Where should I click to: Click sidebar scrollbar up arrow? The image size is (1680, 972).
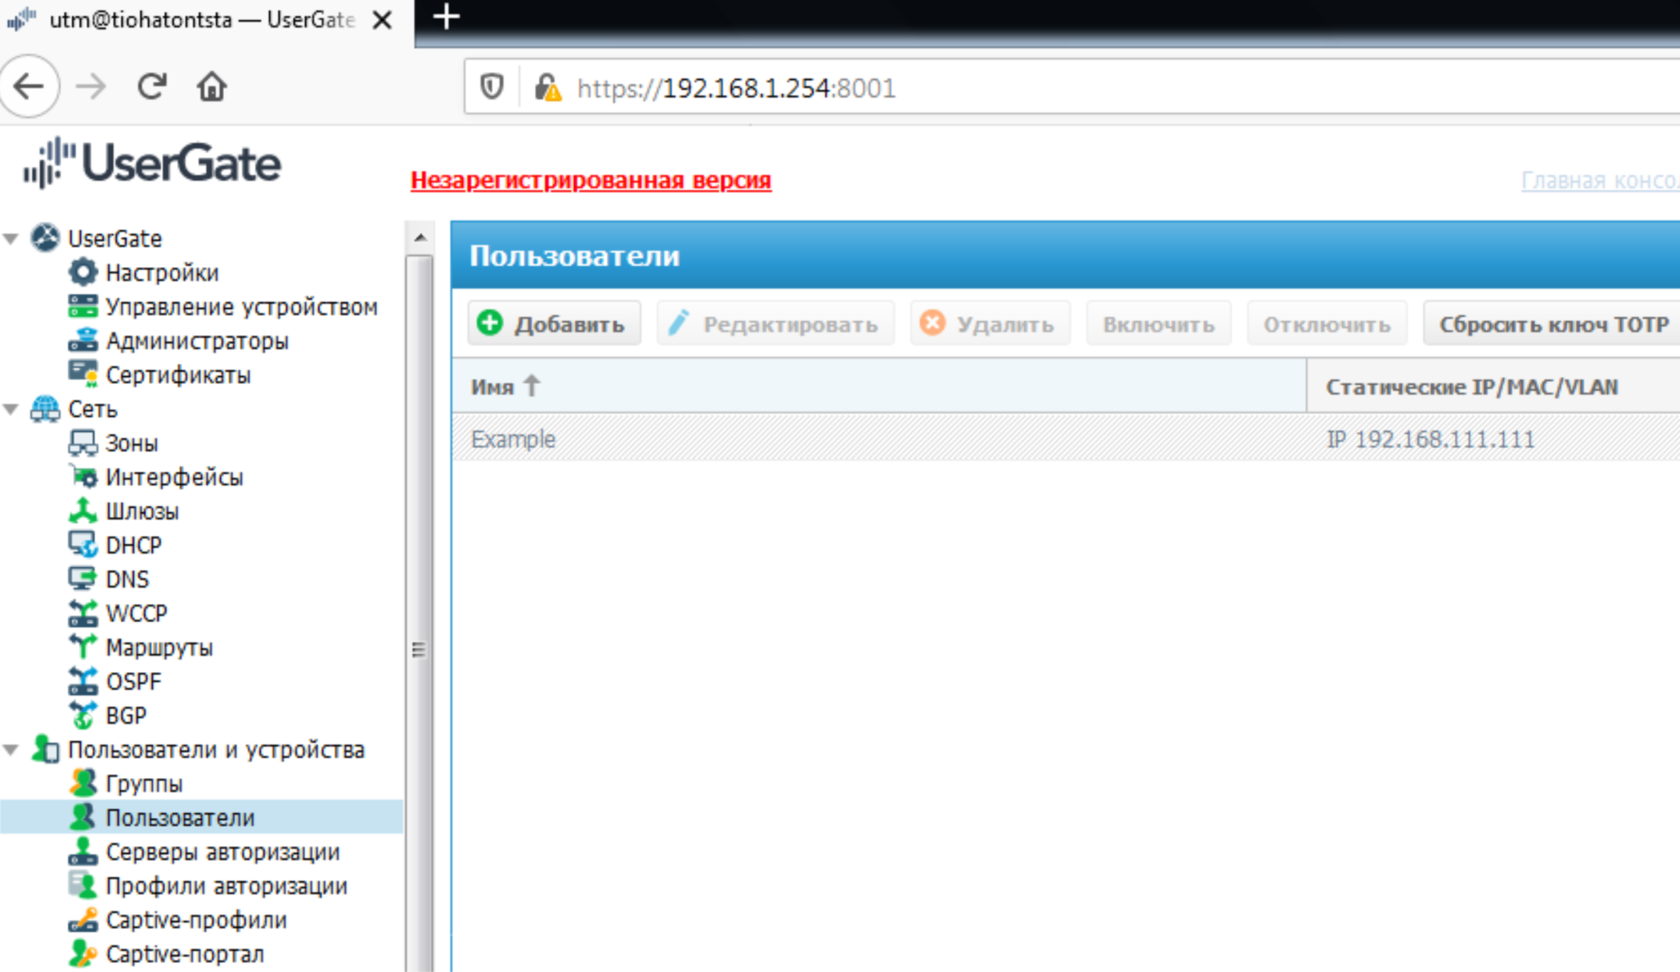[x=420, y=237]
